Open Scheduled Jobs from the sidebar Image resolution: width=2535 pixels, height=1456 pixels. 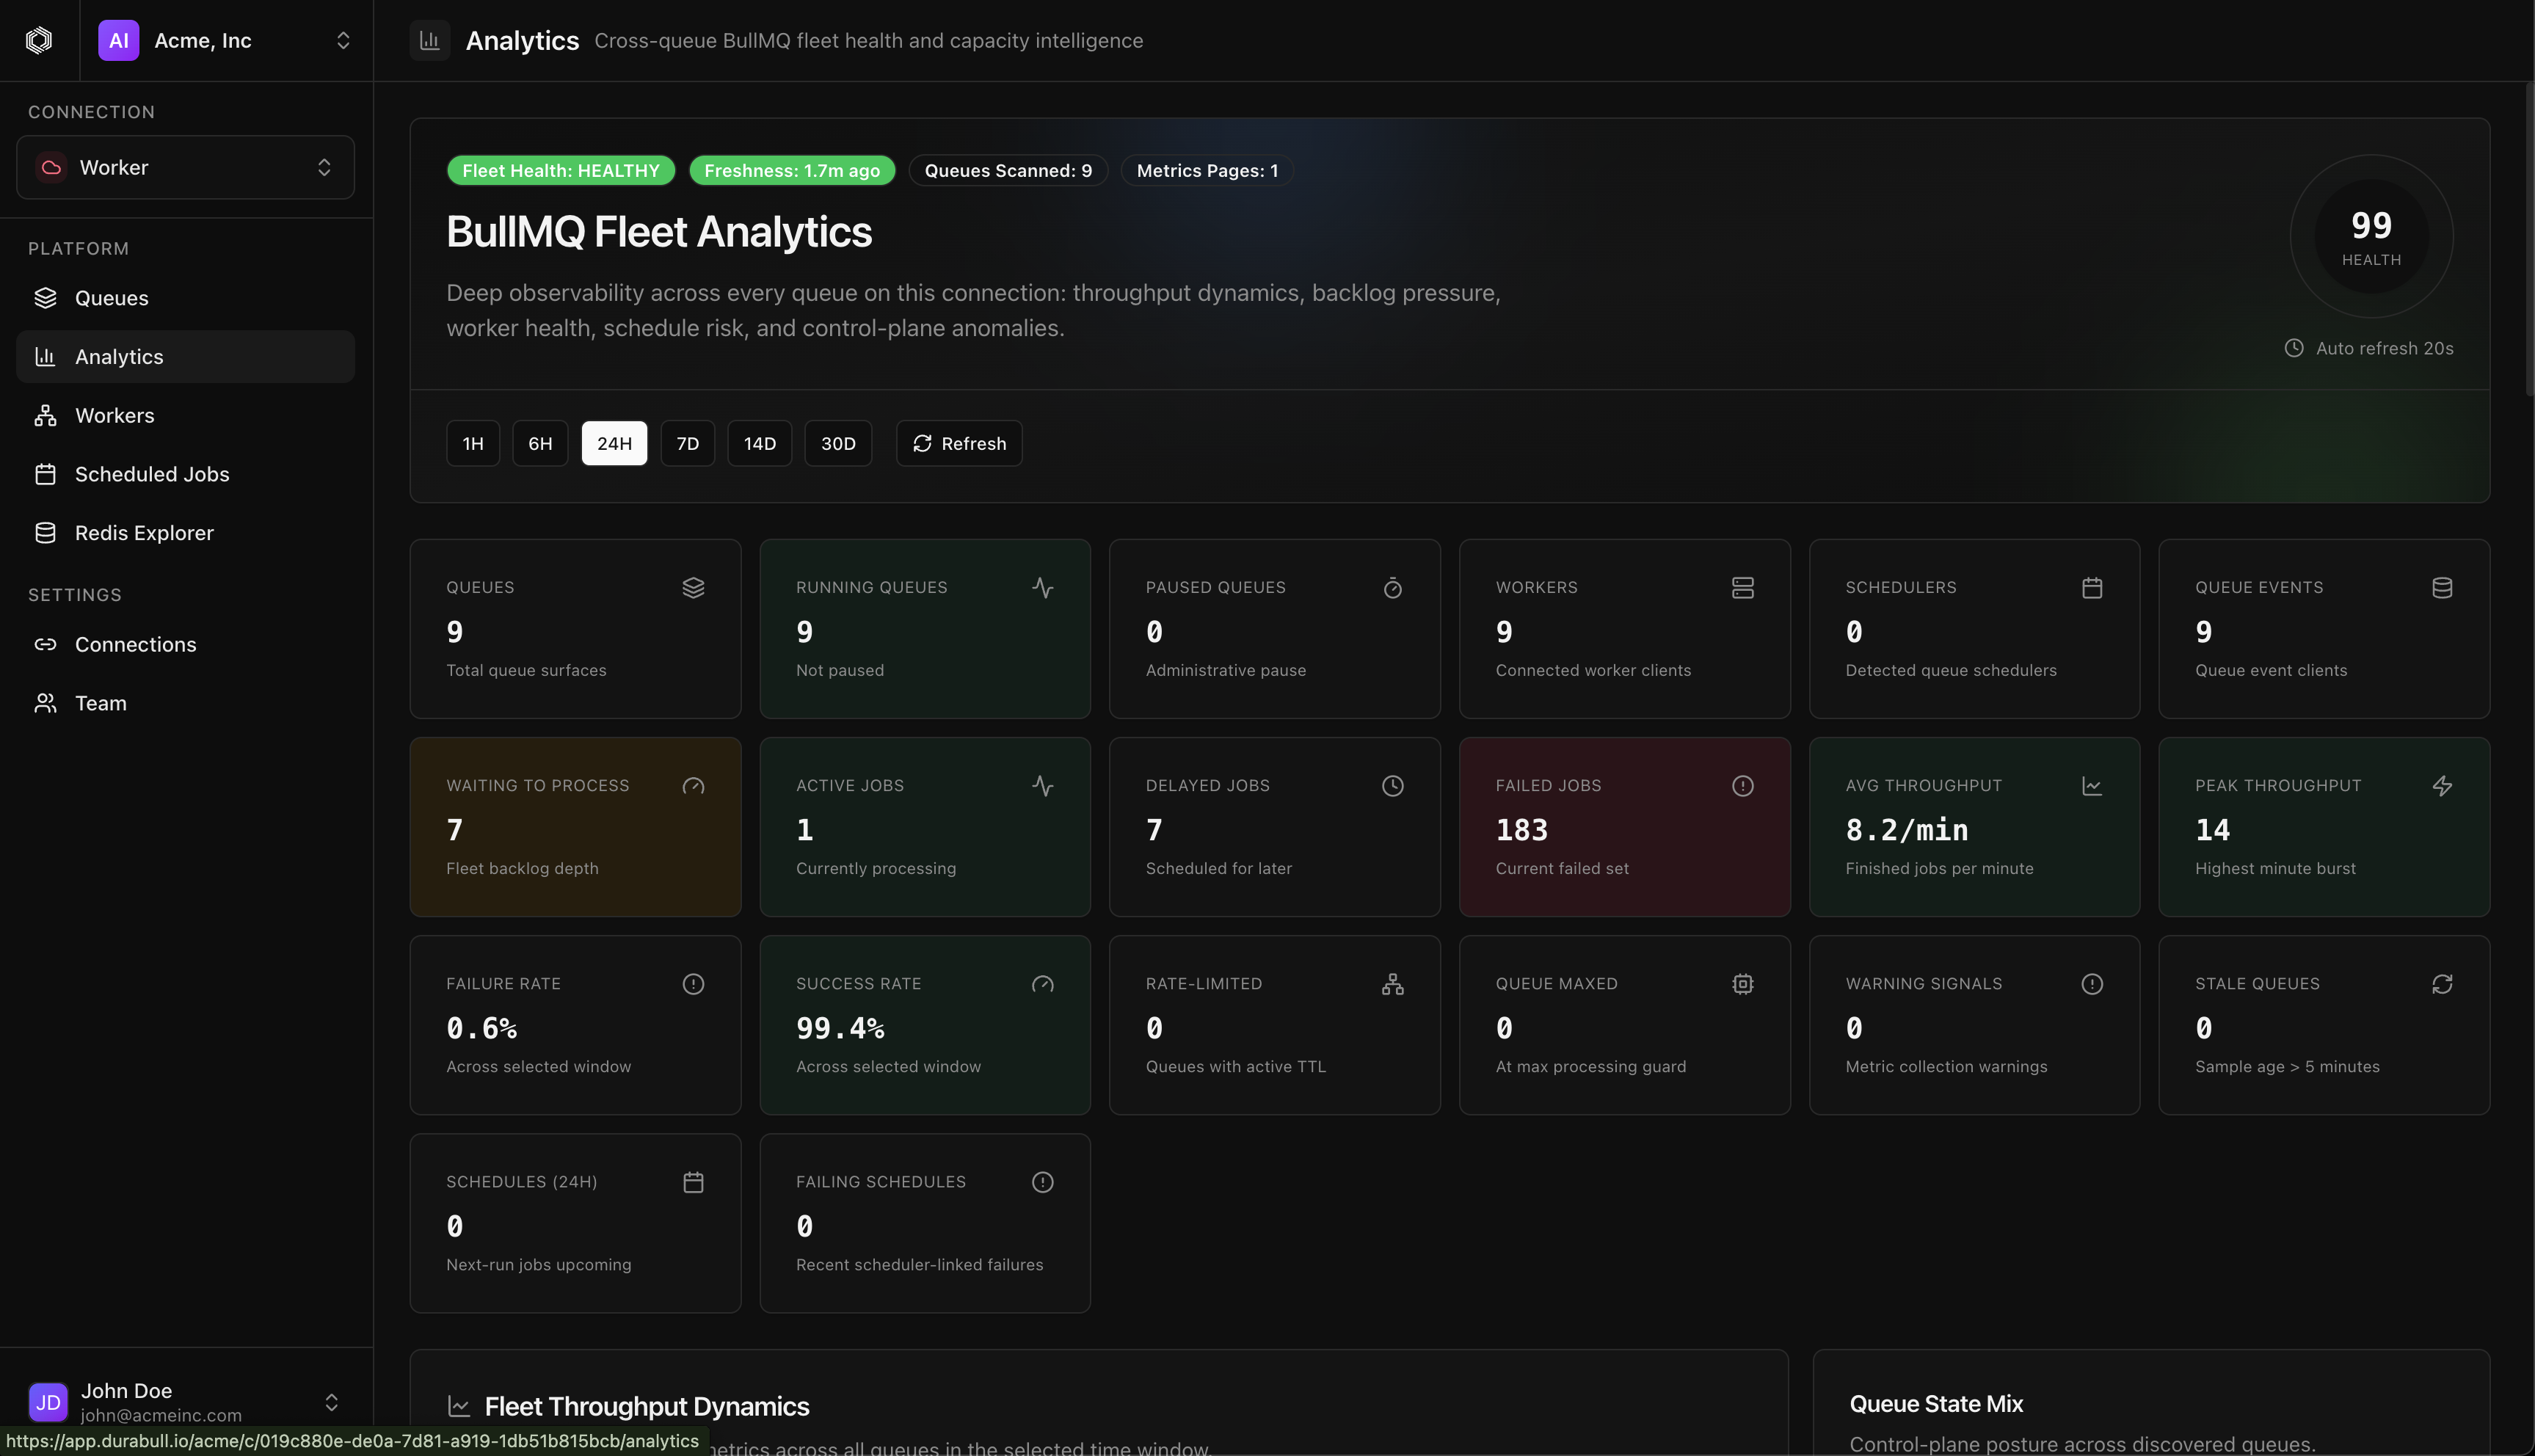point(152,474)
